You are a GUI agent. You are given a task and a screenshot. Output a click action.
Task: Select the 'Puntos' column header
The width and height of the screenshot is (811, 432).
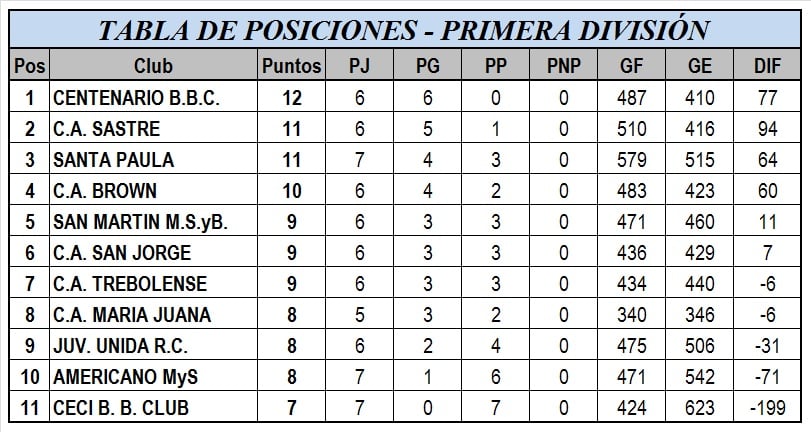(290, 67)
